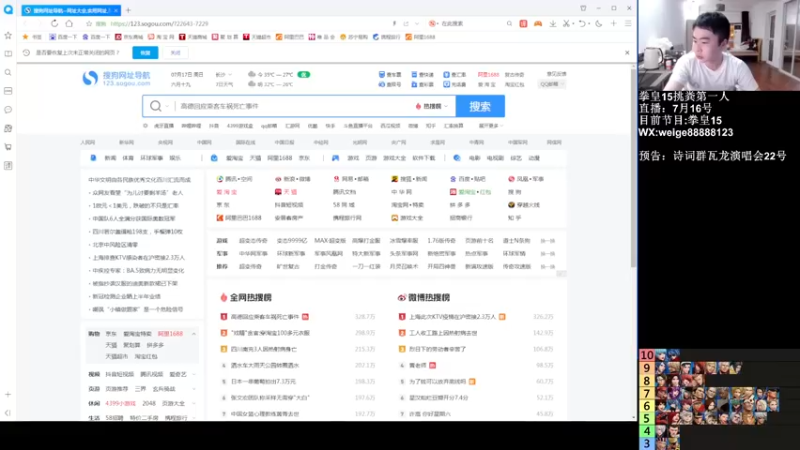Select the 天猫 item in nav bar

point(256,158)
